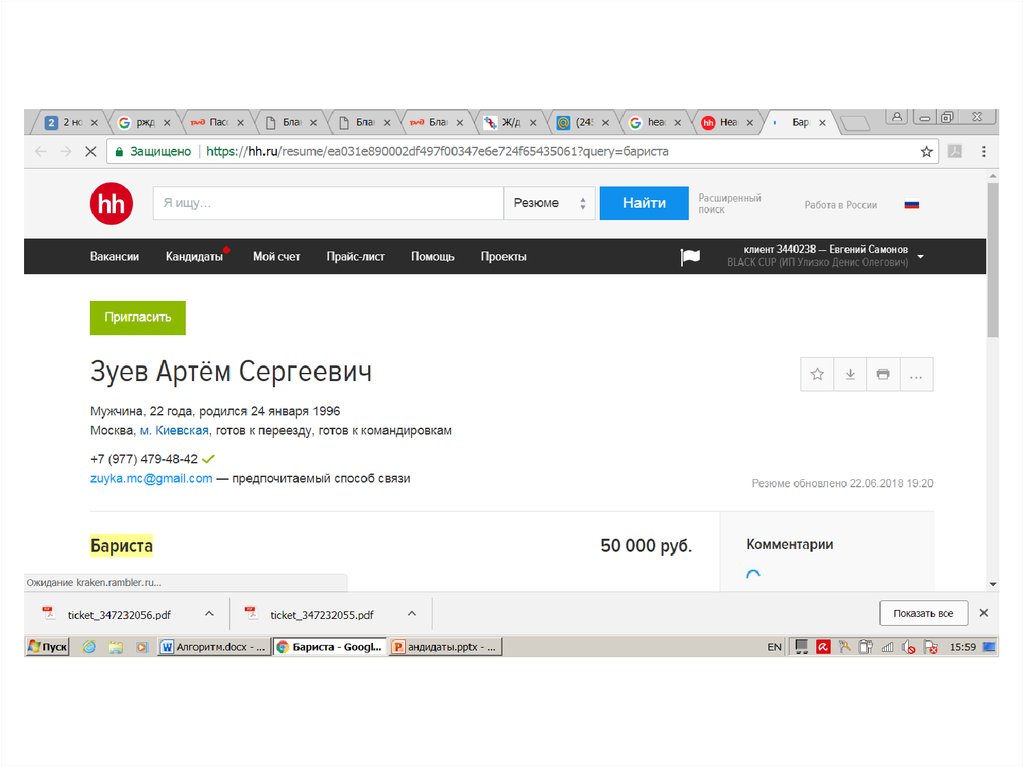Stop page loading with X button
The image size is (1024, 767).
(x=90, y=152)
